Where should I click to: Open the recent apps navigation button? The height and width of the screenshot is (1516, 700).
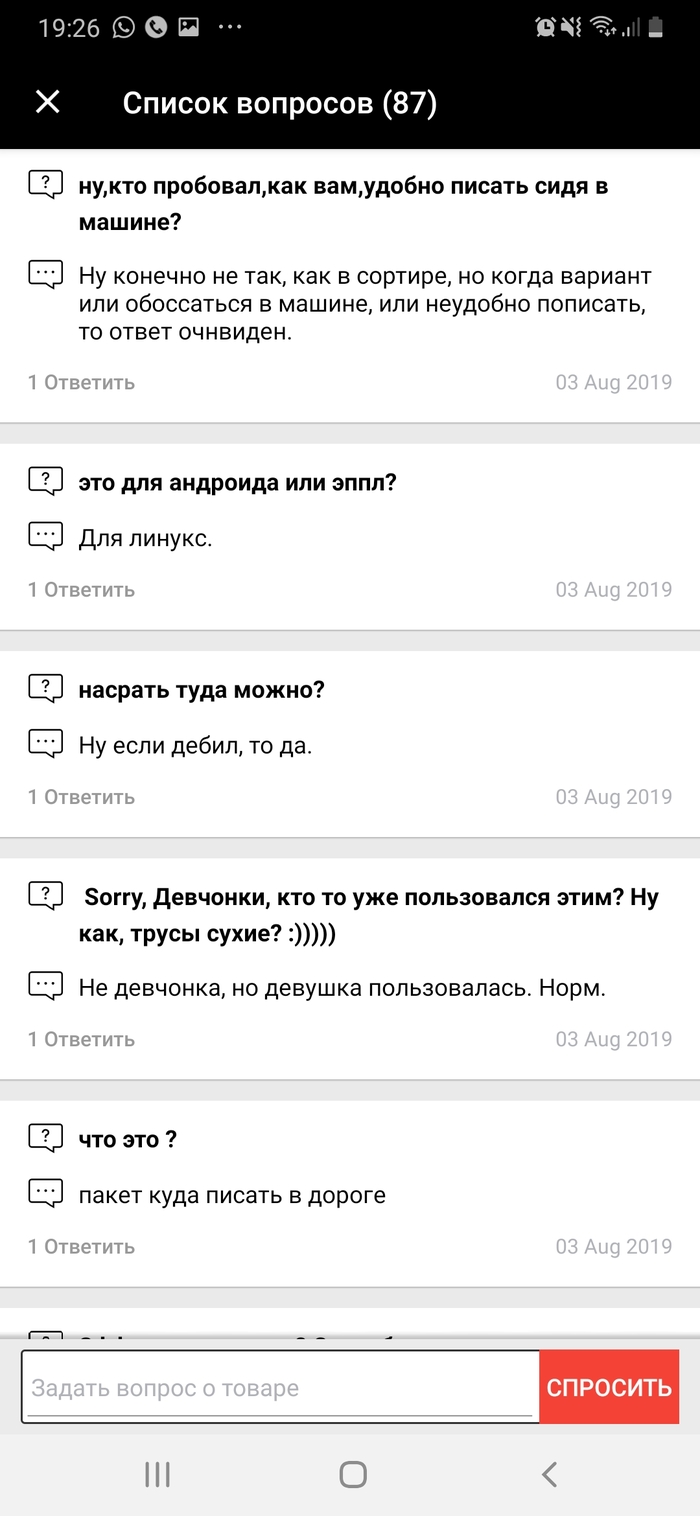[x=157, y=1474]
